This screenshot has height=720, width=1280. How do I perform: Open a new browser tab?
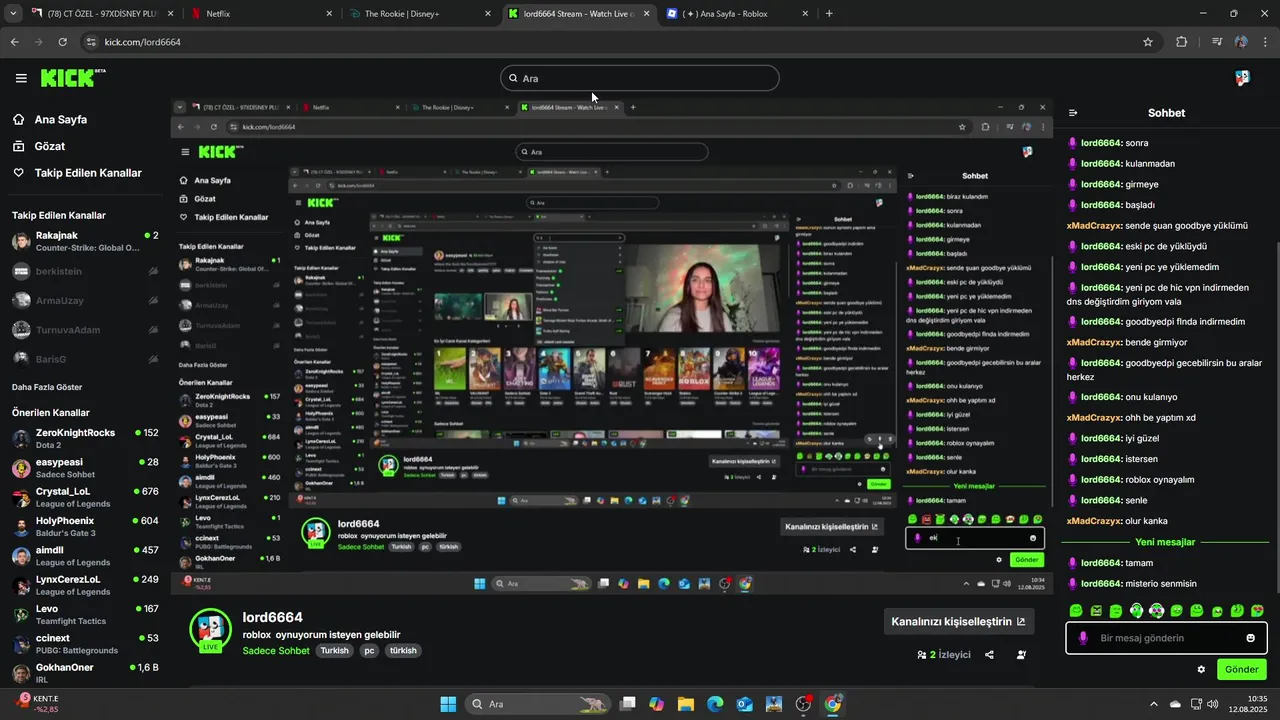pyautogui.click(x=829, y=14)
